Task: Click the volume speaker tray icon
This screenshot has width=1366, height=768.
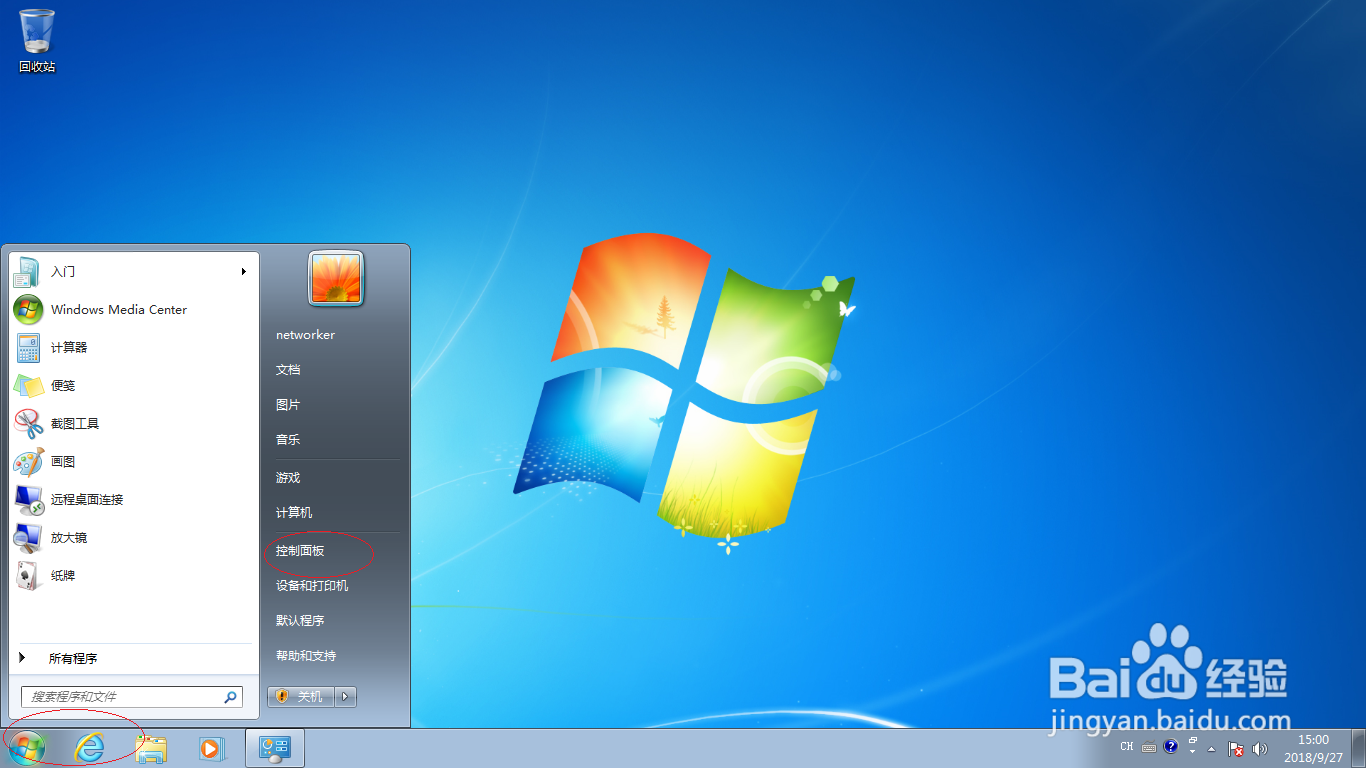Action: coord(1259,748)
